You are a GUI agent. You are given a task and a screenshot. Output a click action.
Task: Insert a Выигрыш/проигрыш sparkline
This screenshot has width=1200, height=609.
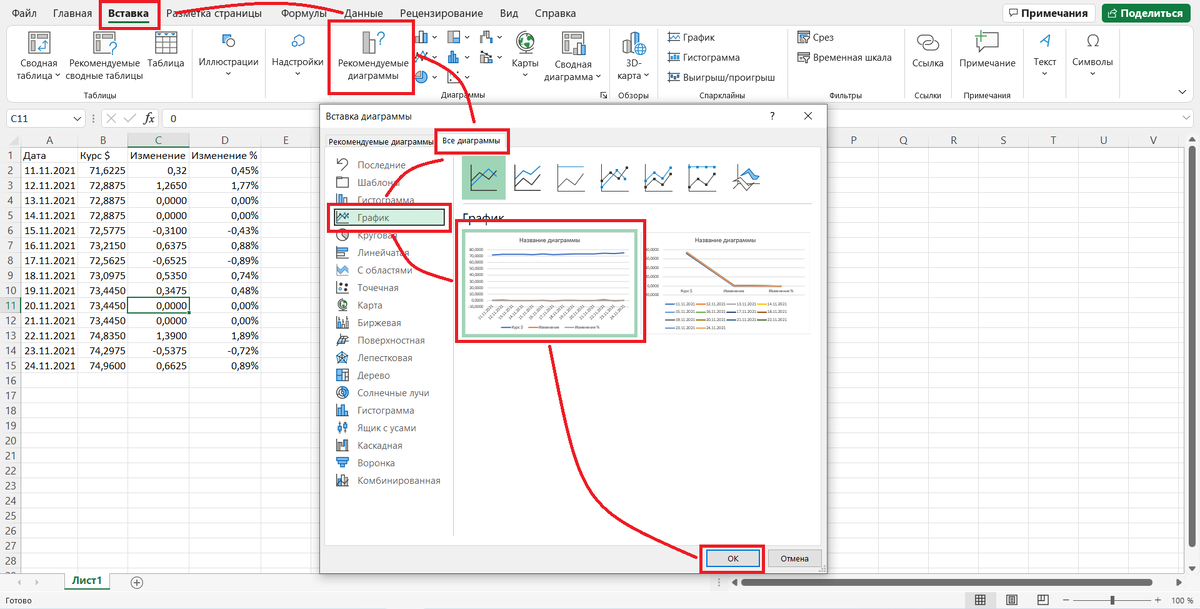(719, 78)
